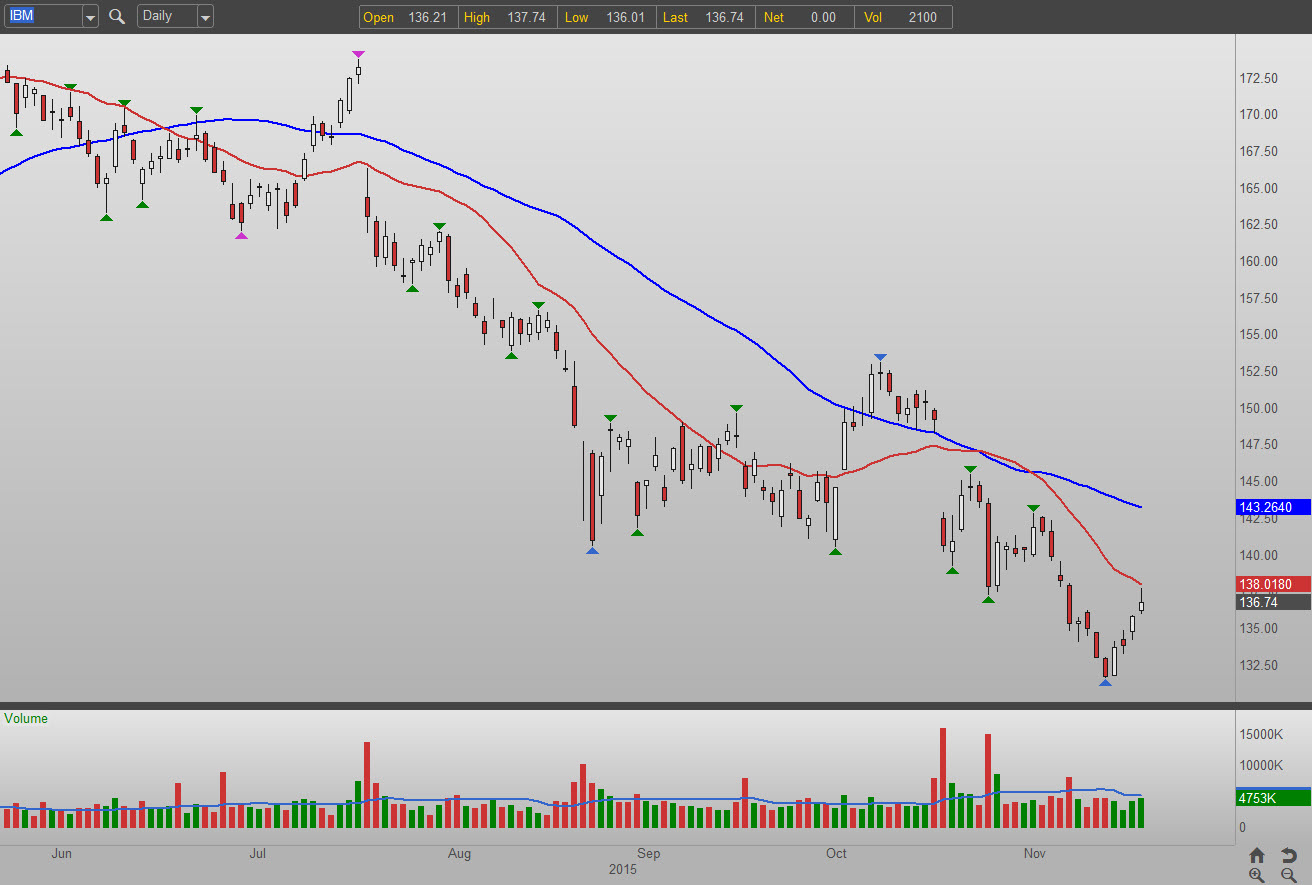Click the green volume tag 4753K
This screenshot has width=1312, height=885.
click(1273, 798)
